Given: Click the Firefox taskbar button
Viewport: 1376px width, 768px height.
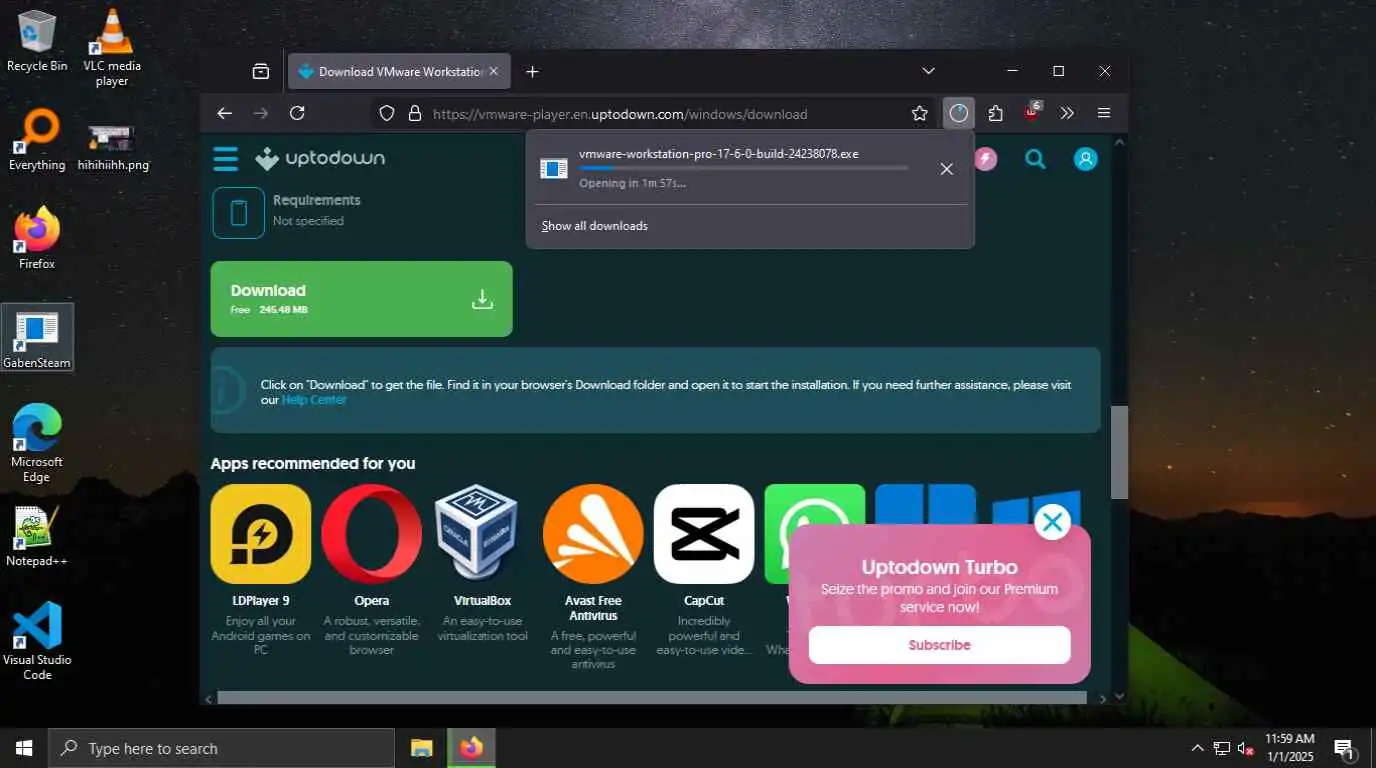Looking at the screenshot, I should tap(471, 748).
